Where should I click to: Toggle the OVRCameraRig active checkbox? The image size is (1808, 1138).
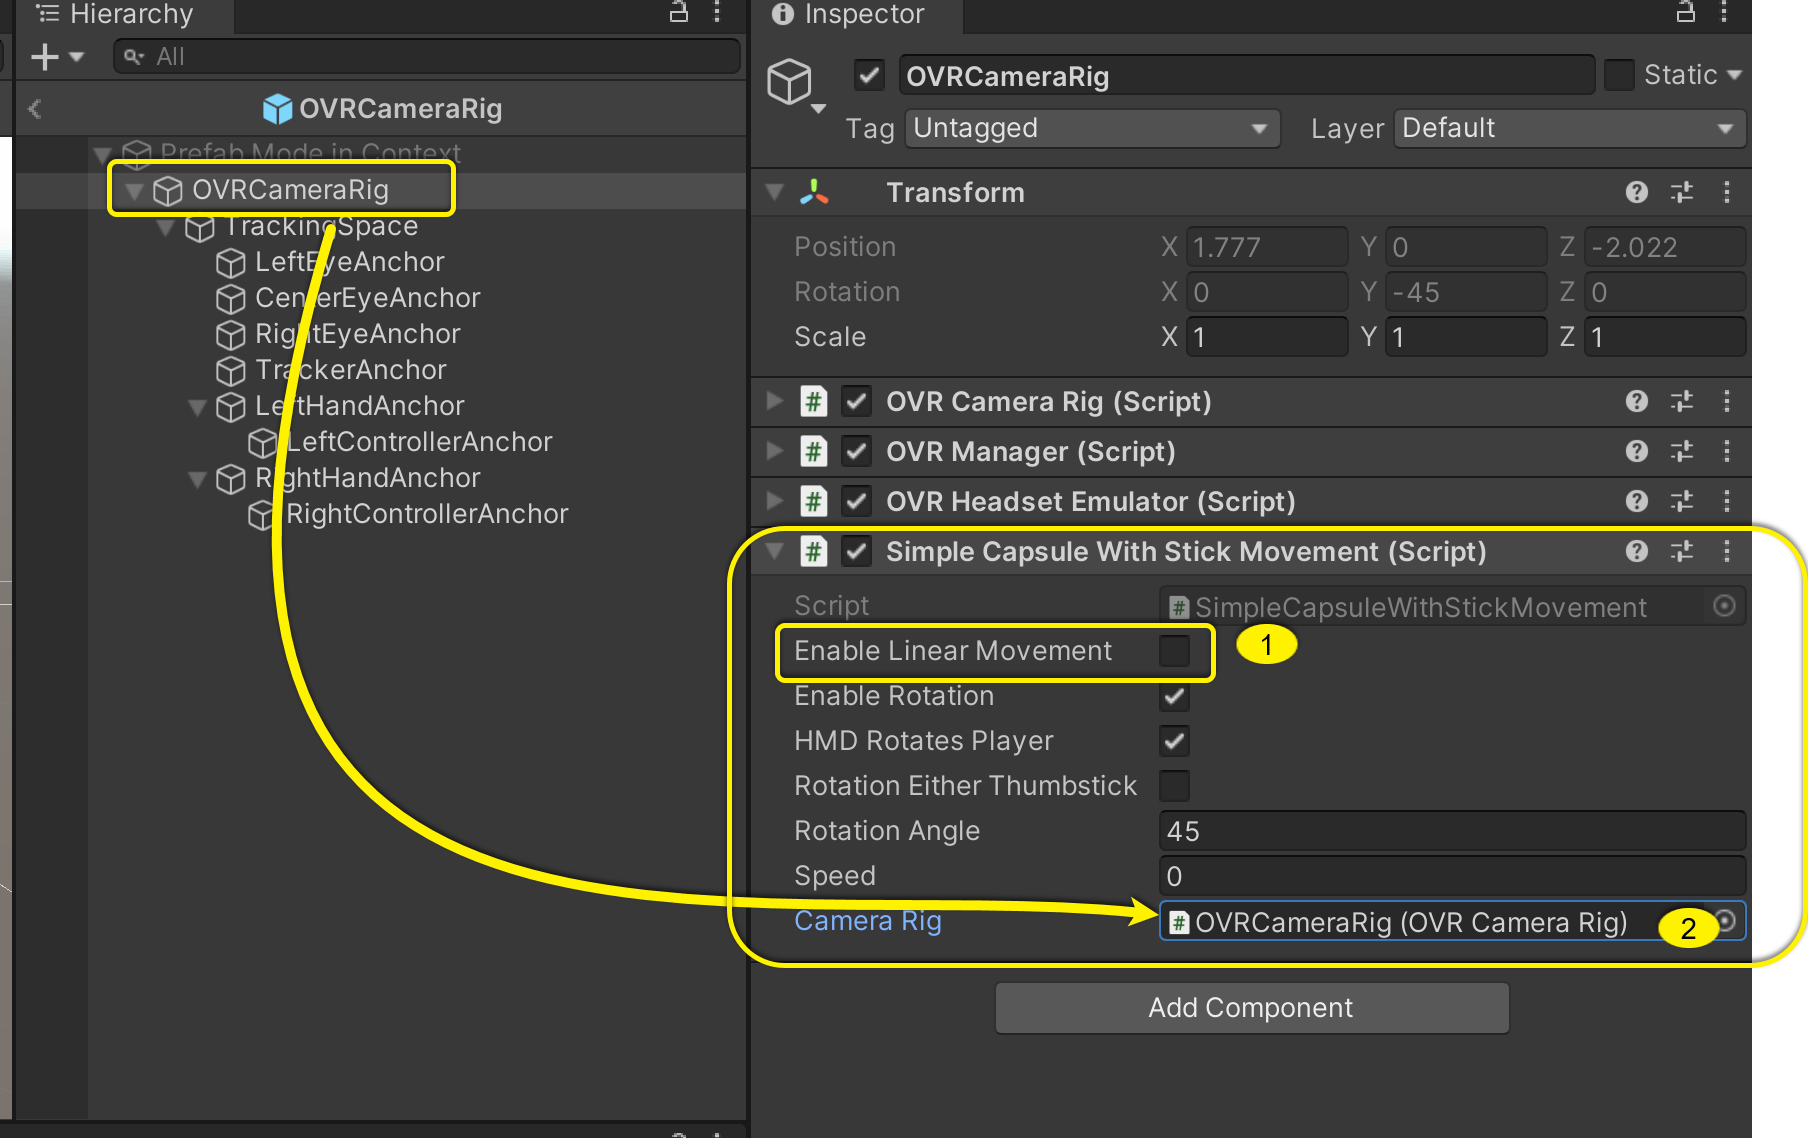(x=869, y=75)
